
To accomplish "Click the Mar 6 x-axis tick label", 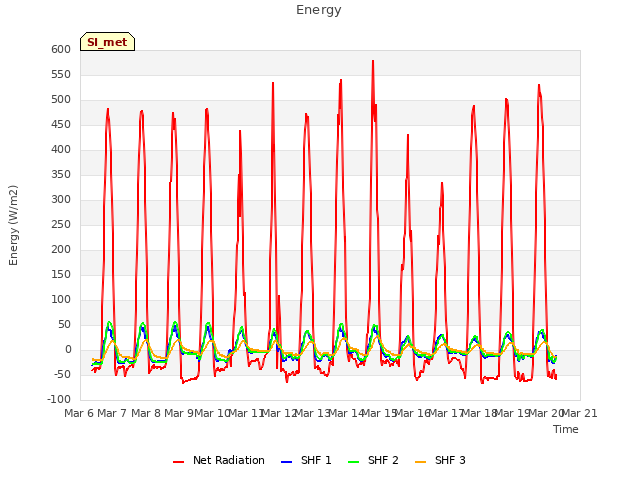I will click(79, 413).
